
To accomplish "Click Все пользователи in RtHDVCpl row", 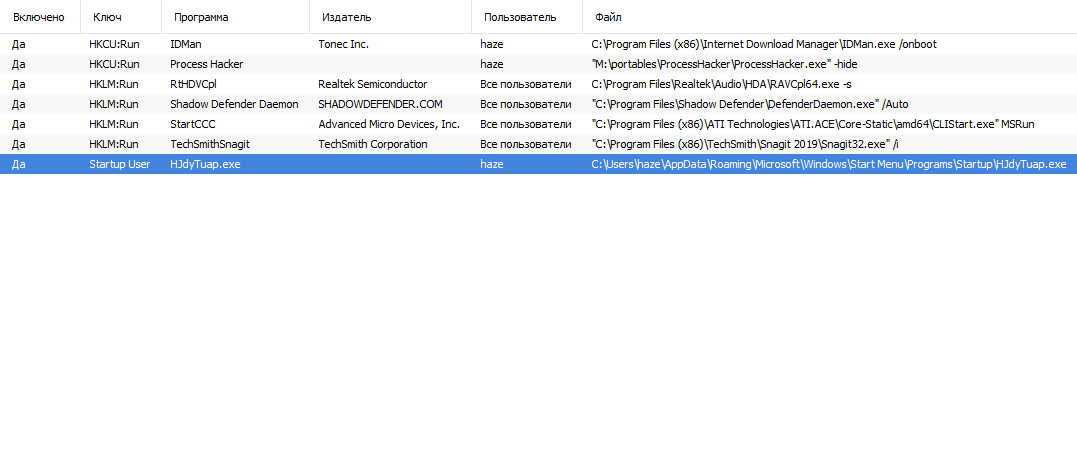I will (x=525, y=84).
